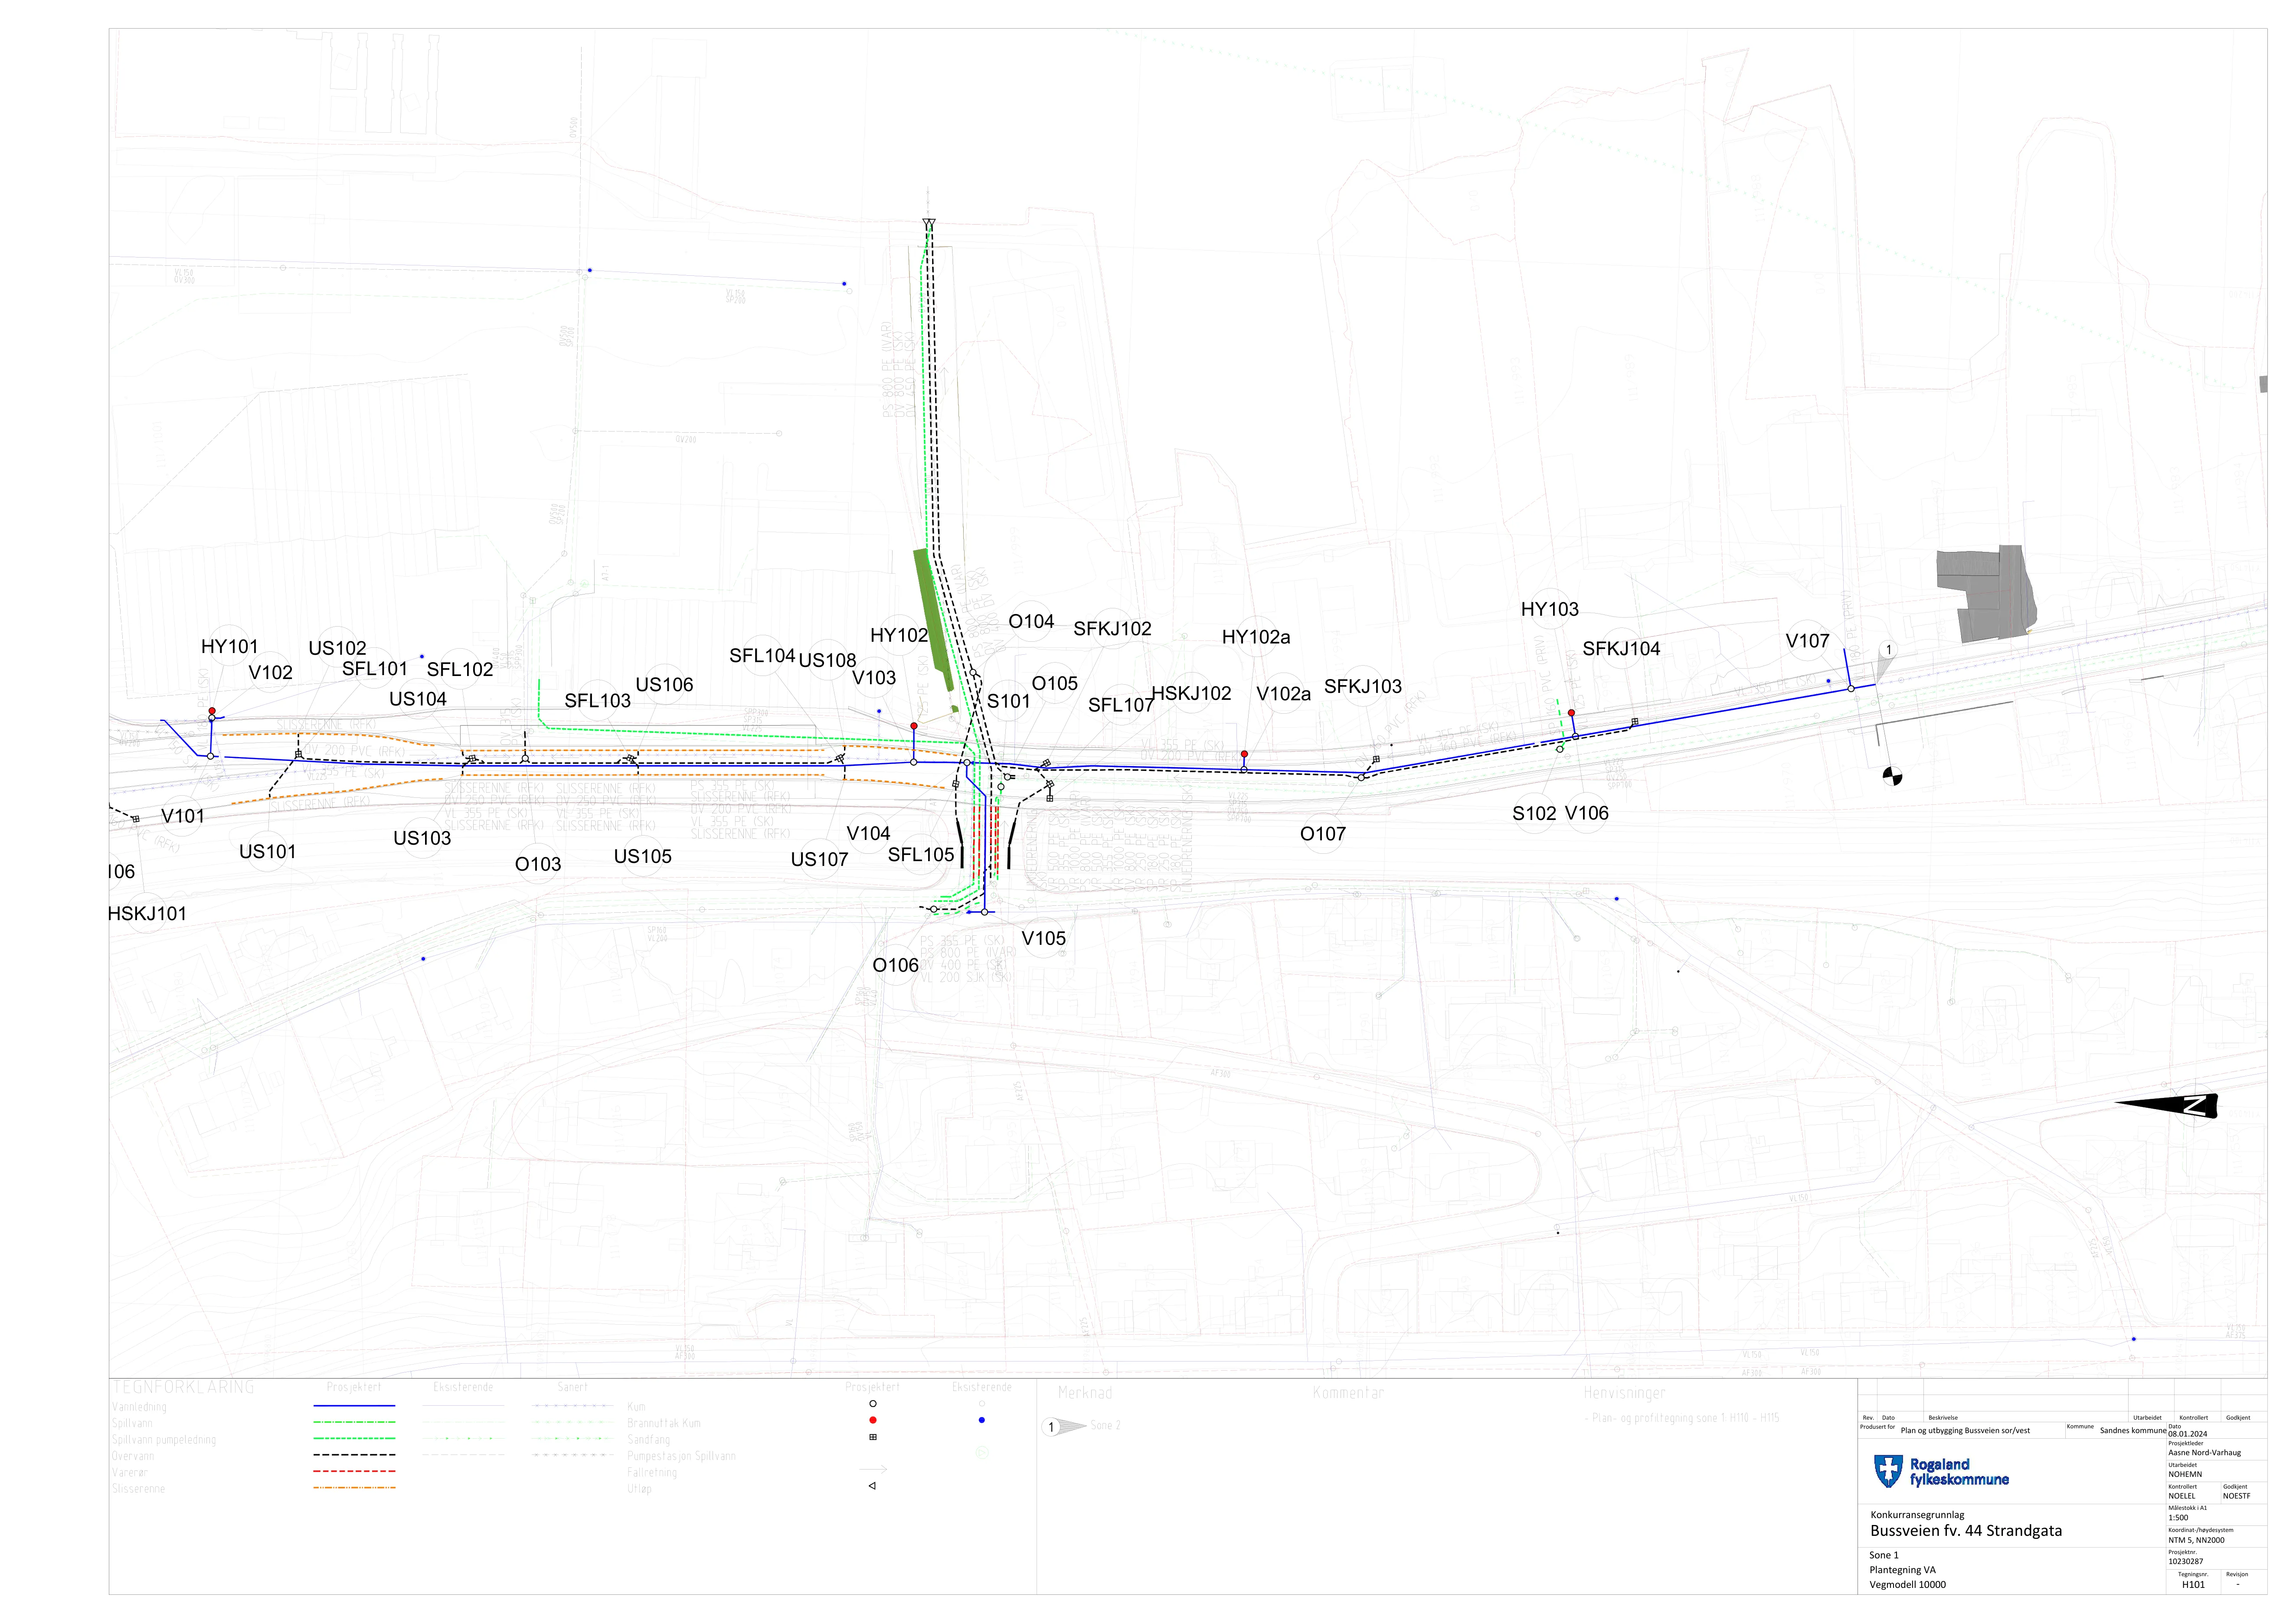2296x1623 pixels.
Task: Click the US107 map label
Action: click(x=820, y=860)
